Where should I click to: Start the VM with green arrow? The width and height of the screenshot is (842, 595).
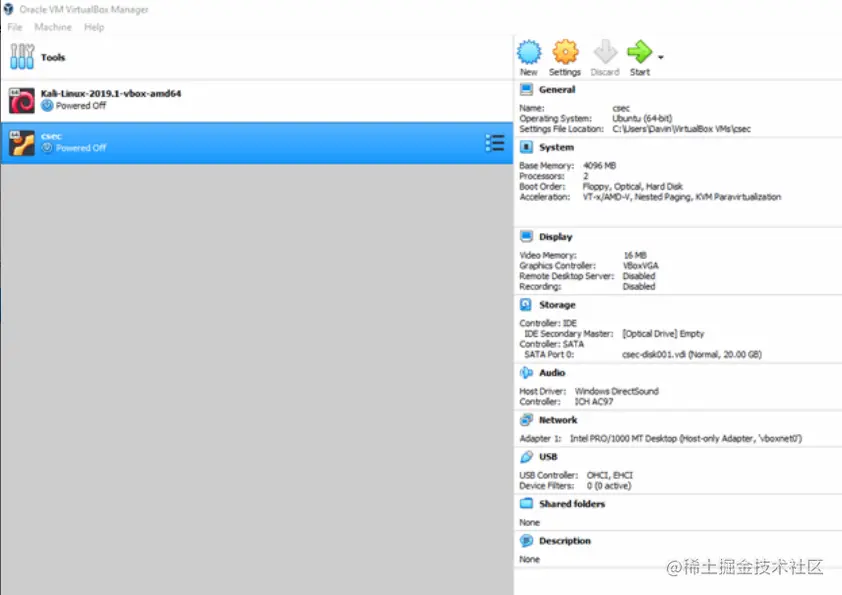coord(640,52)
